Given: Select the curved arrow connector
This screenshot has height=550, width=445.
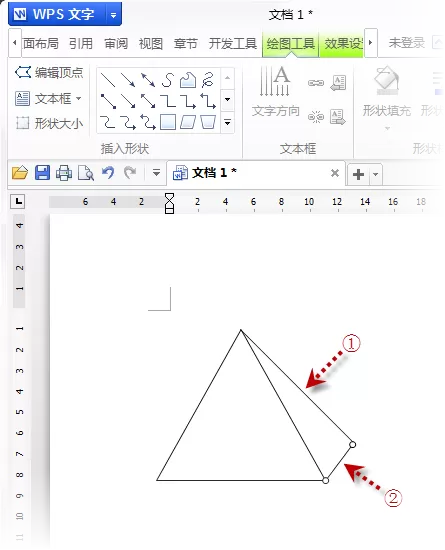Looking at the screenshot, I should 128,122.
